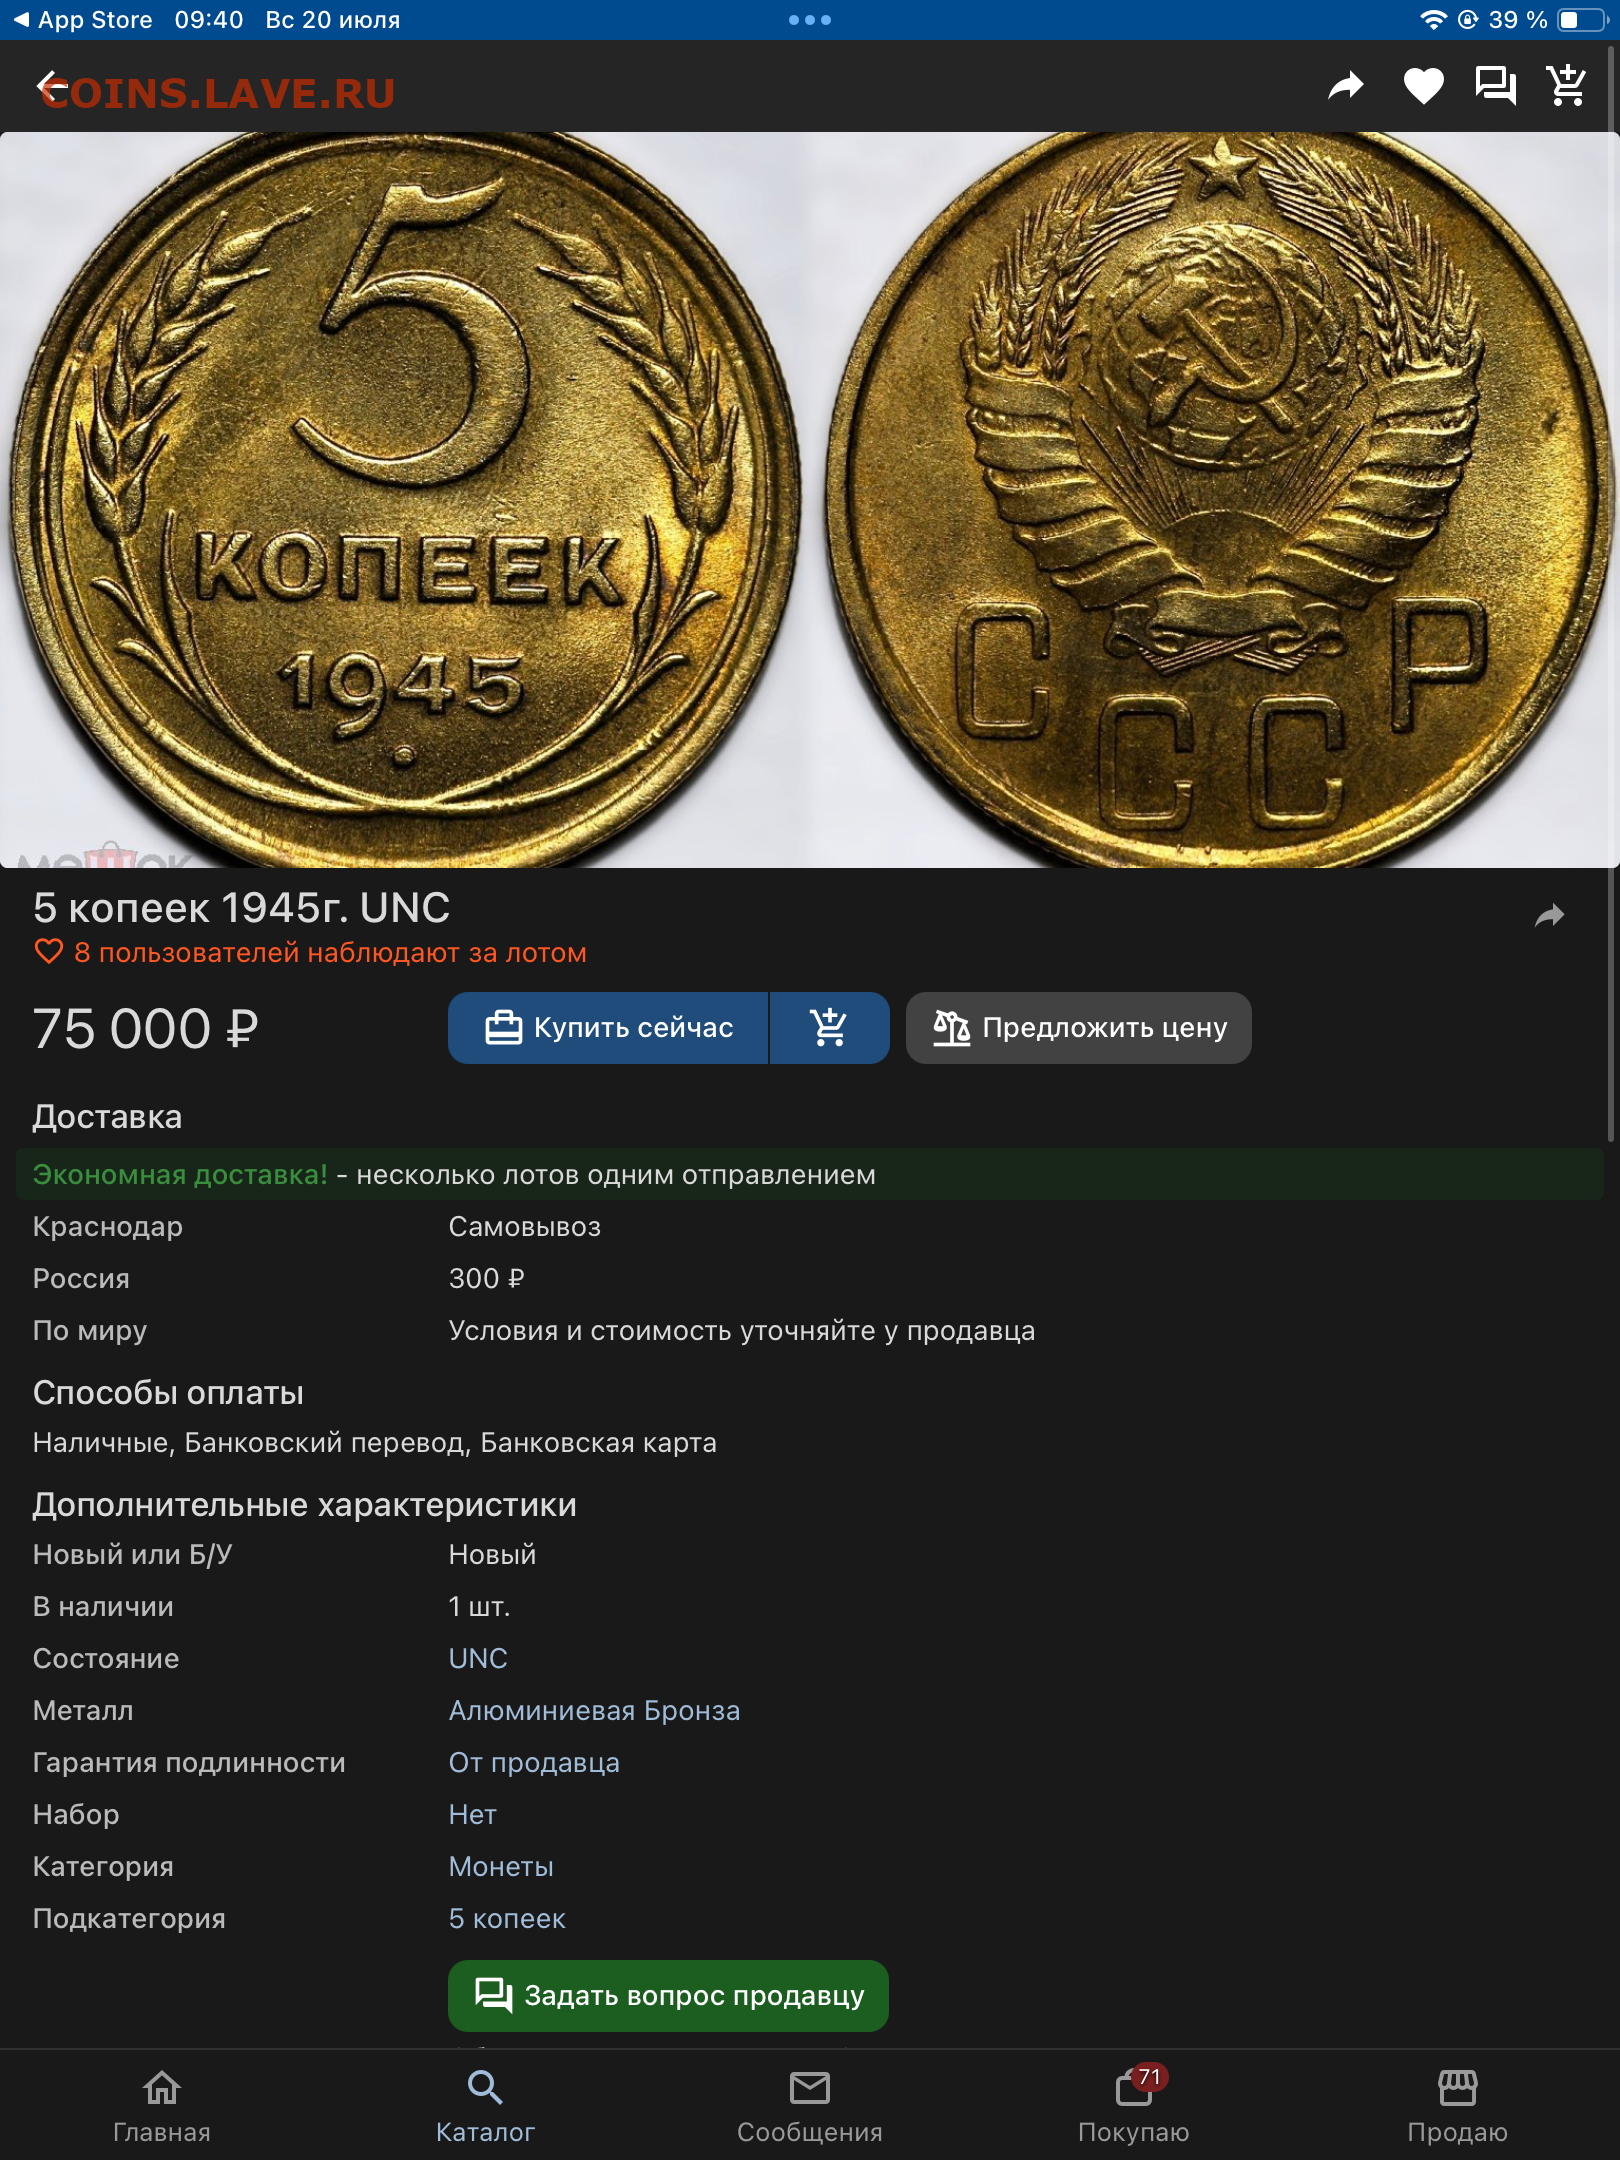Tap the Задать вопрос продавцу button

click(668, 1996)
